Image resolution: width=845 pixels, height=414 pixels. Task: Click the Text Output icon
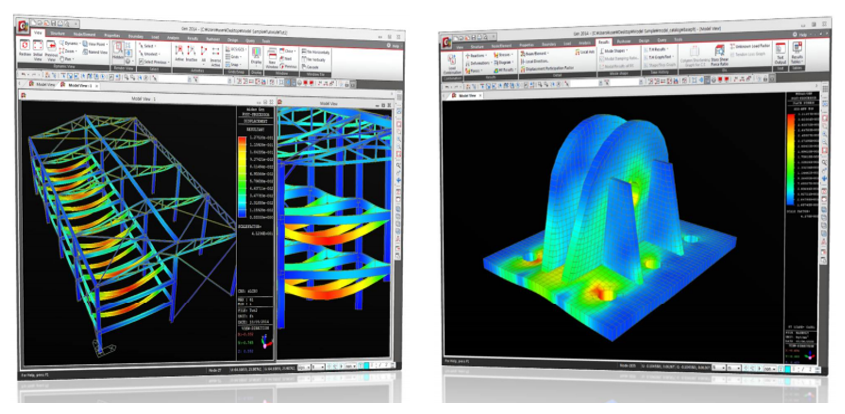click(781, 52)
